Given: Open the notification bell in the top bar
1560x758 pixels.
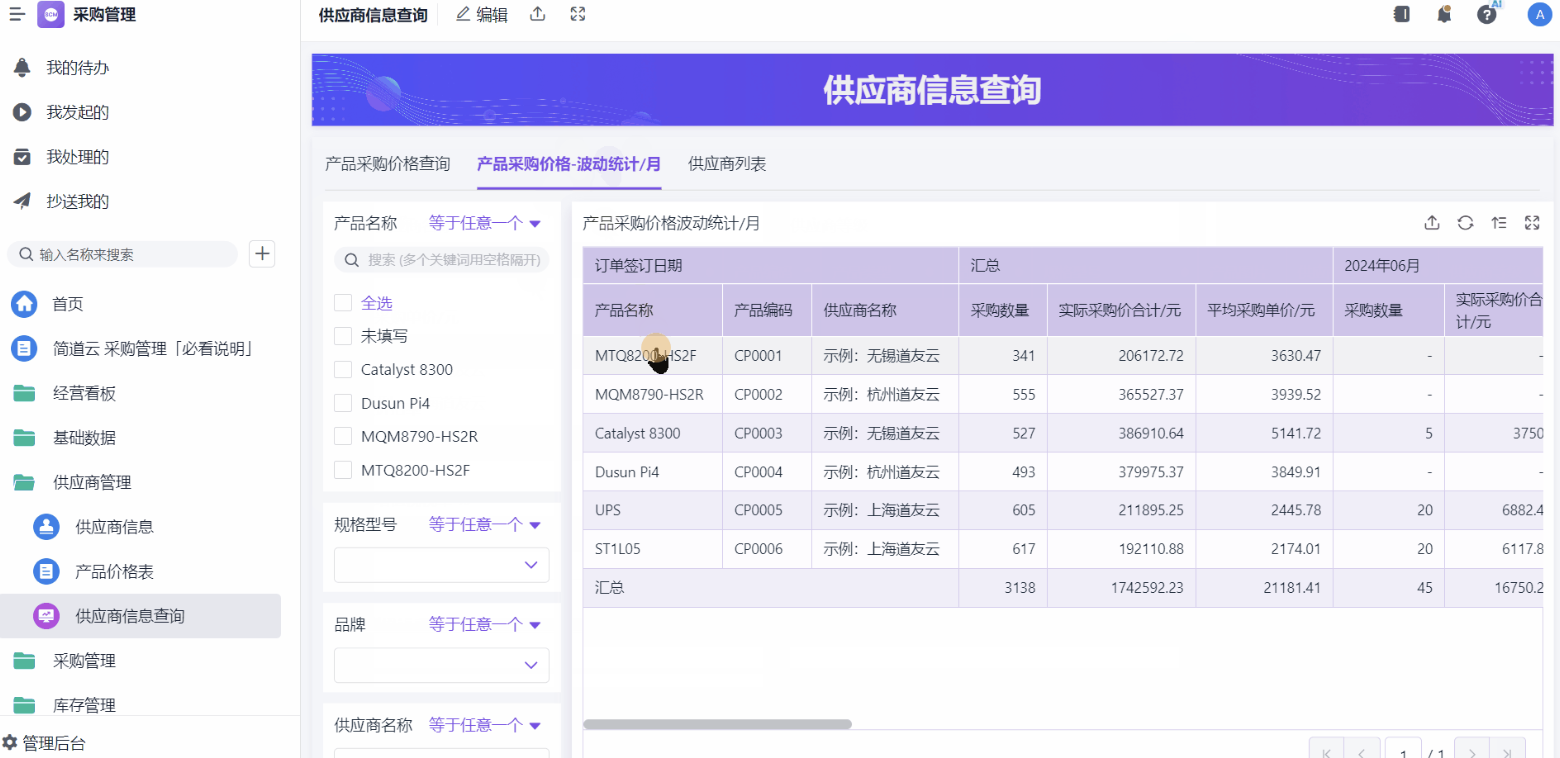Looking at the screenshot, I should click(x=1444, y=14).
